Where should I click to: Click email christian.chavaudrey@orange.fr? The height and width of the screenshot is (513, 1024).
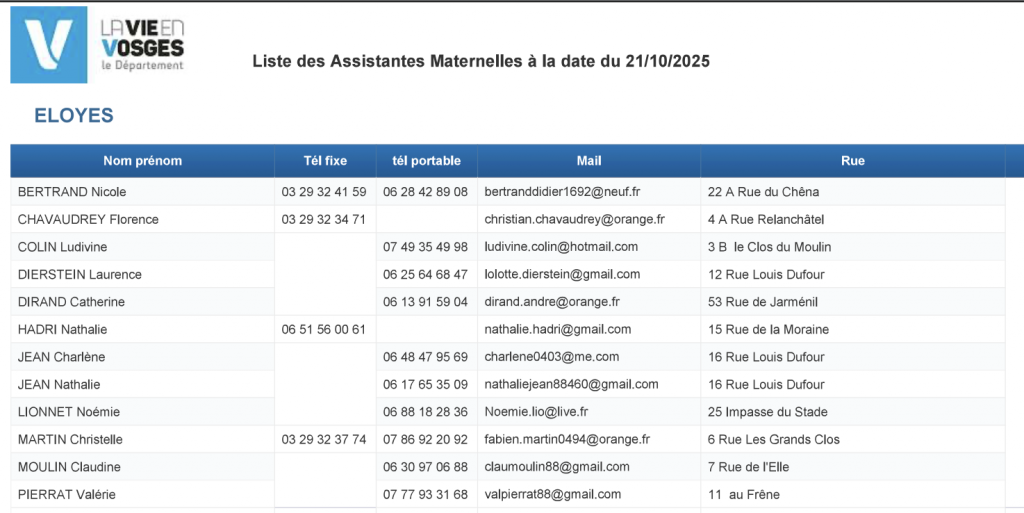(x=574, y=219)
